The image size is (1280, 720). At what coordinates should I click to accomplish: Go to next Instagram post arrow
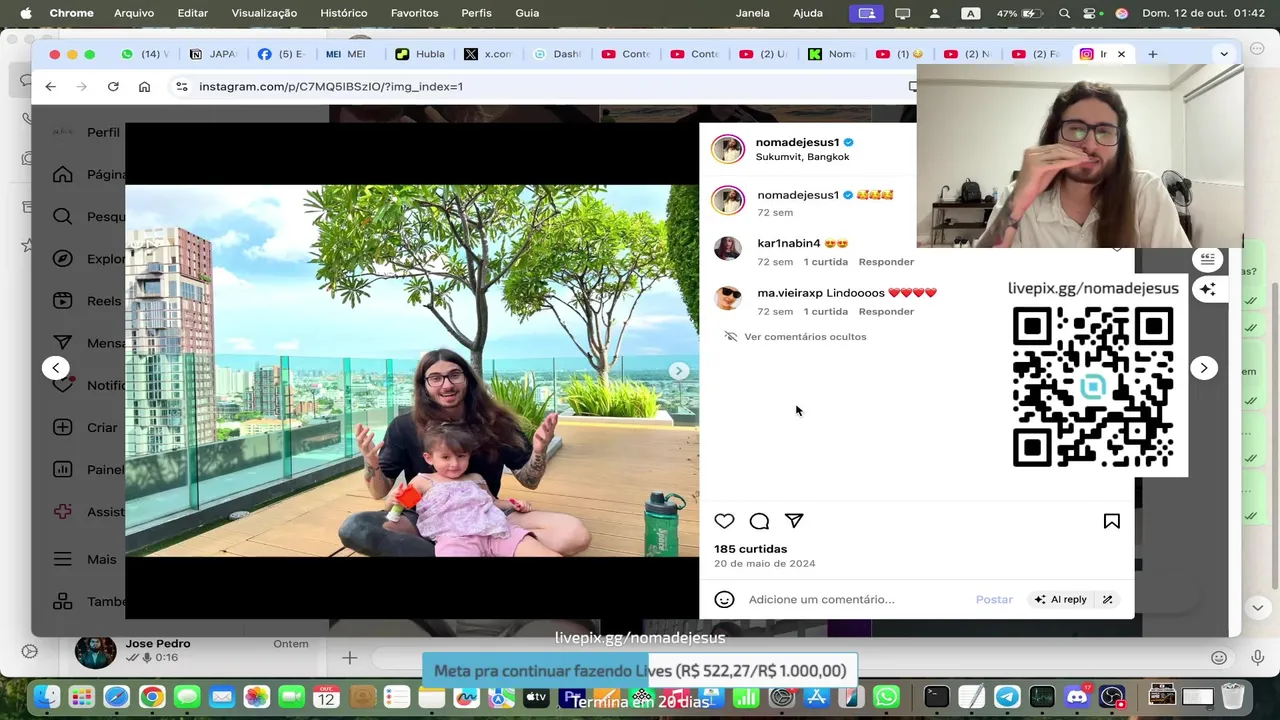tap(1204, 368)
